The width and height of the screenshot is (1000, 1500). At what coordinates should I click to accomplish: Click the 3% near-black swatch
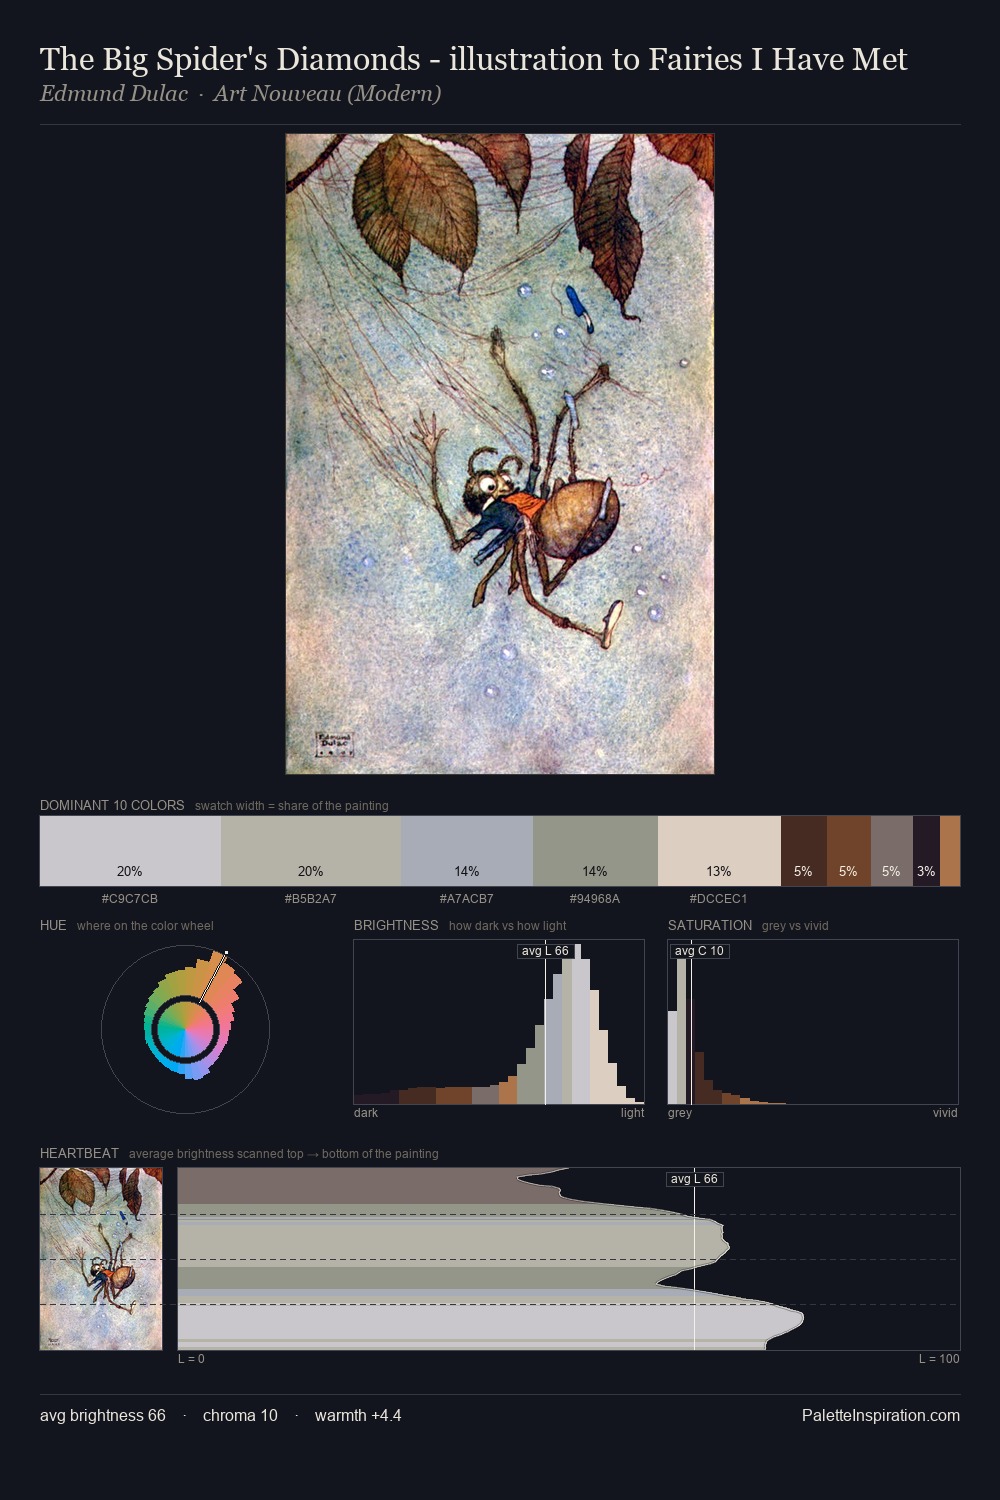[926, 851]
